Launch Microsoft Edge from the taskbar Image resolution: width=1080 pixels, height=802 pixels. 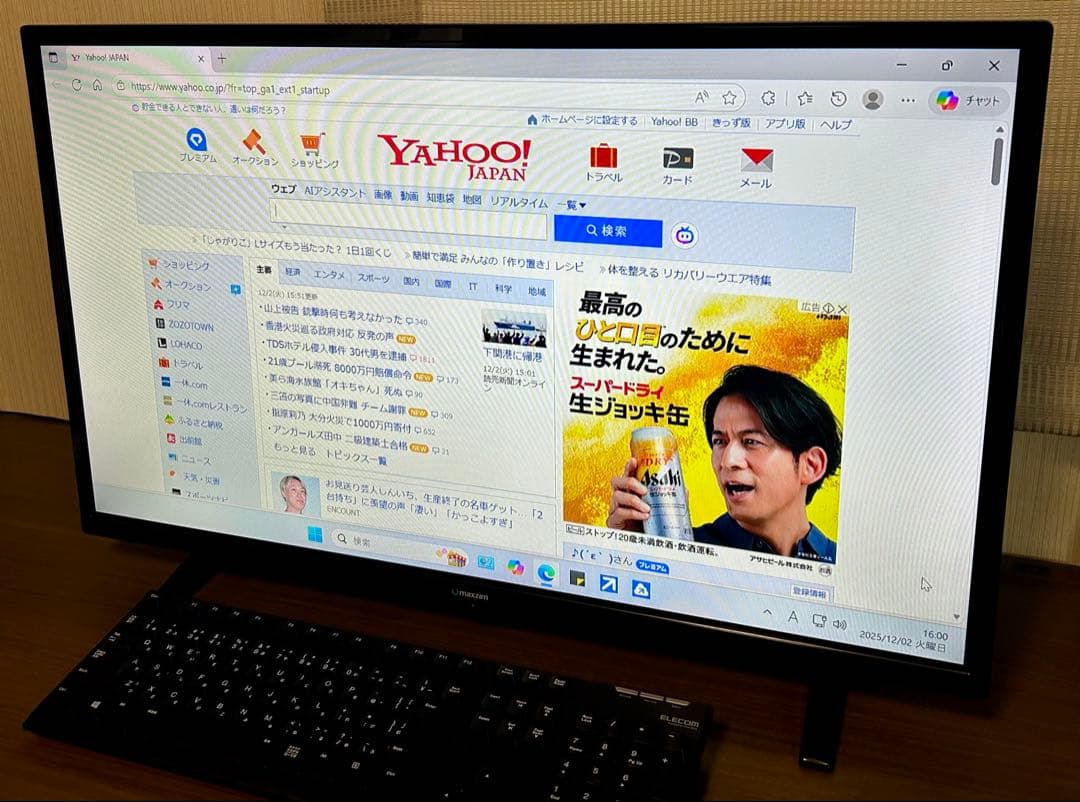(546, 573)
